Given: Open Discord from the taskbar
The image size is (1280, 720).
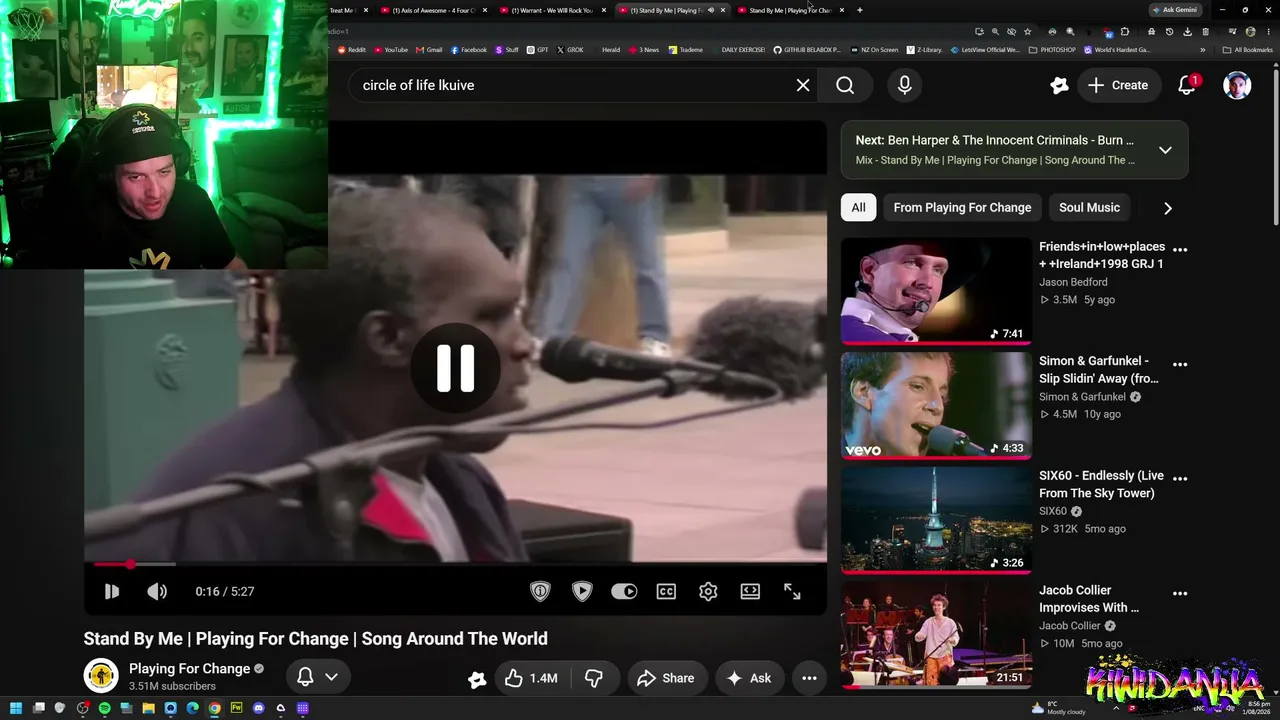Looking at the screenshot, I should coord(259,708).
